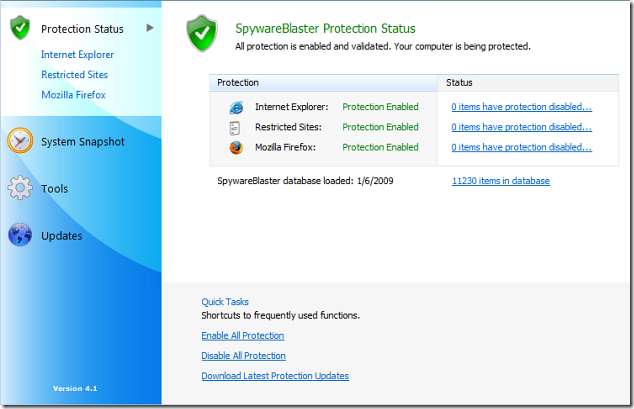Image resolution: width=634 pixels, height=409 pixels.
Task: Click 'Internet Explorer:' label in the table
Action: (292, 107)
